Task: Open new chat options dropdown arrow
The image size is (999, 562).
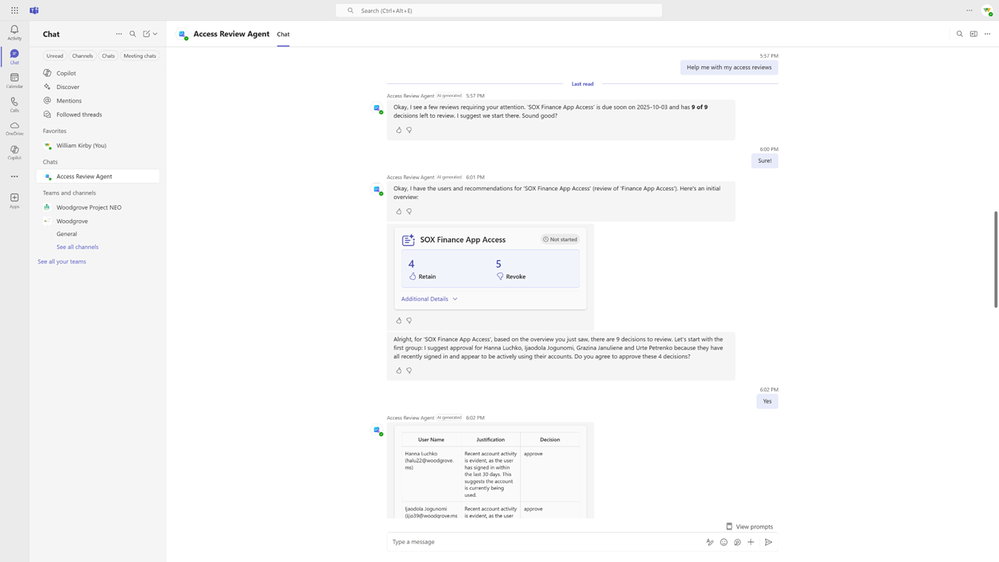Action: [155, 34]
